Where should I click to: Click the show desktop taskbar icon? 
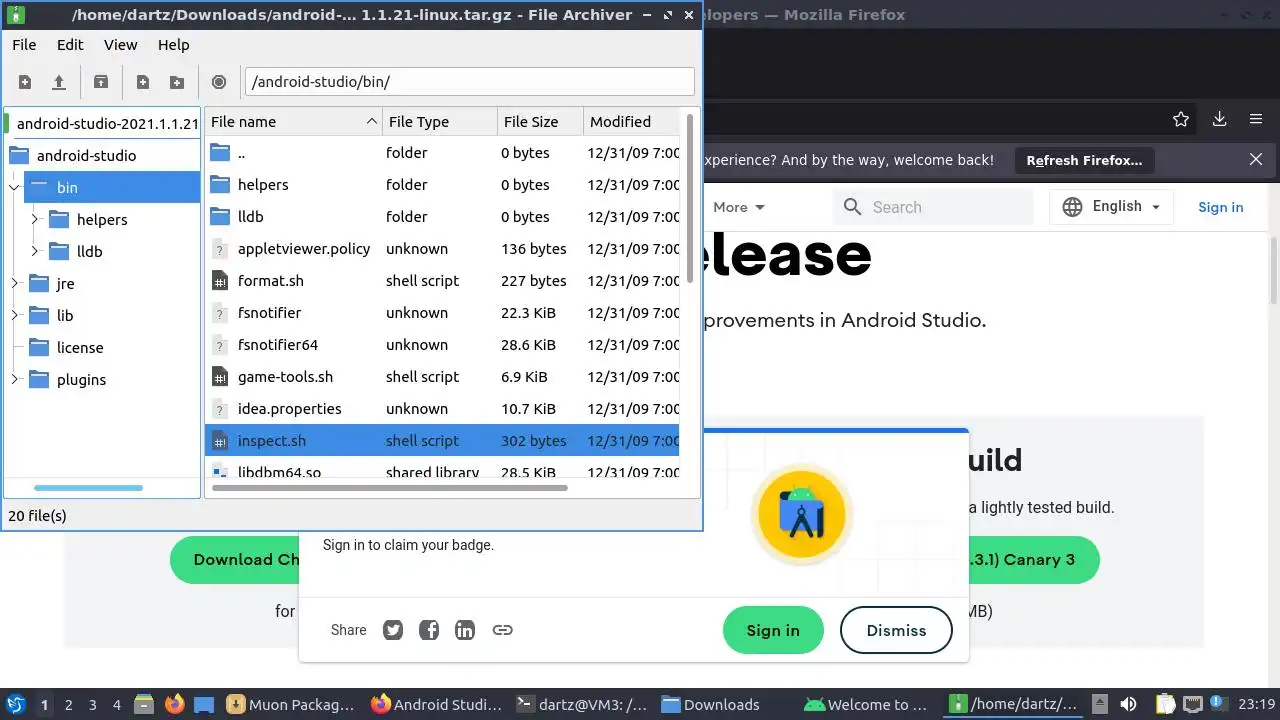click(x=204, y=704)
